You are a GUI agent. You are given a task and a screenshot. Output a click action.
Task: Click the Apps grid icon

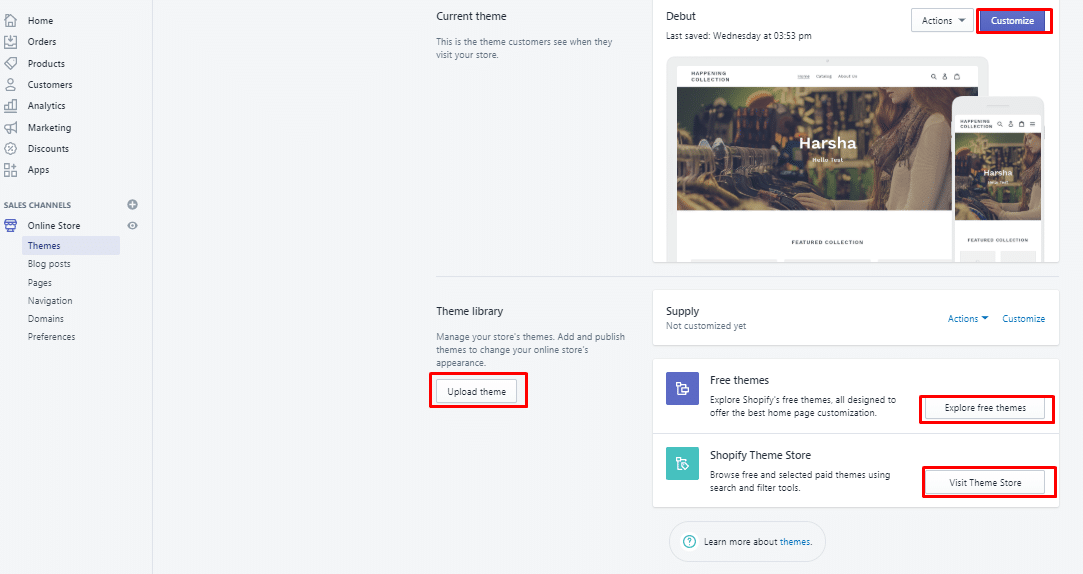click(x=10, y=170)
